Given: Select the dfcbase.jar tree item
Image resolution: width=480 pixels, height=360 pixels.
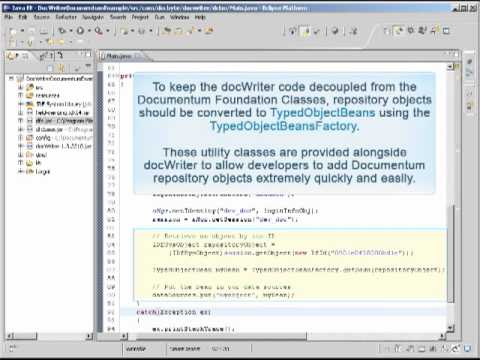Looking at the screenshot, I should click(60, 129).
